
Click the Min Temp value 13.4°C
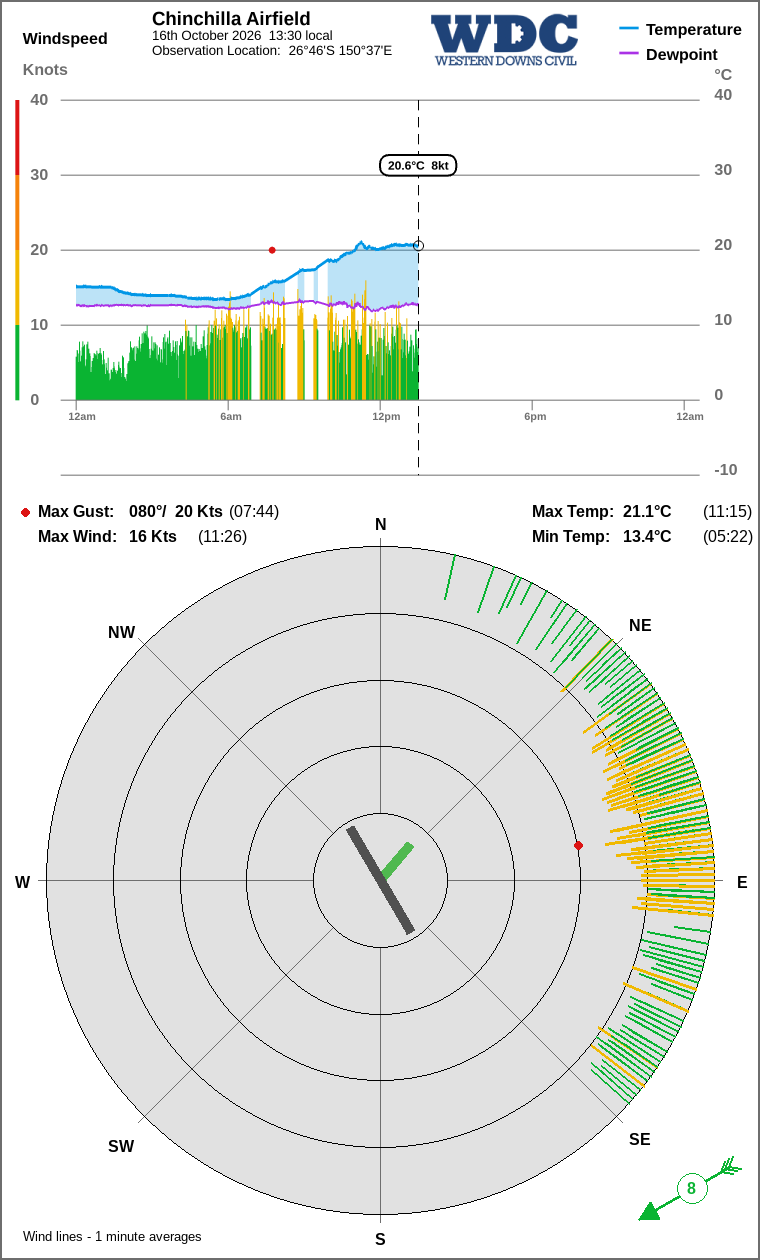click(647, 537)
